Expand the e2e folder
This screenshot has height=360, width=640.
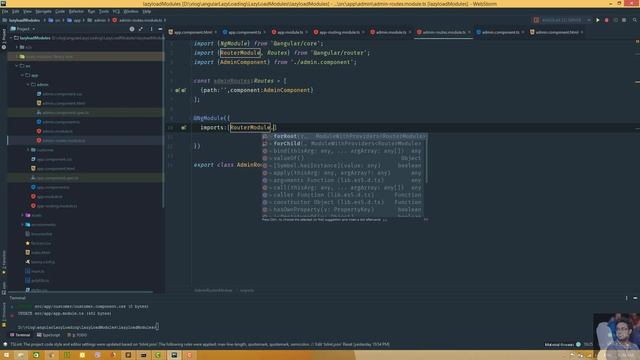17,47
